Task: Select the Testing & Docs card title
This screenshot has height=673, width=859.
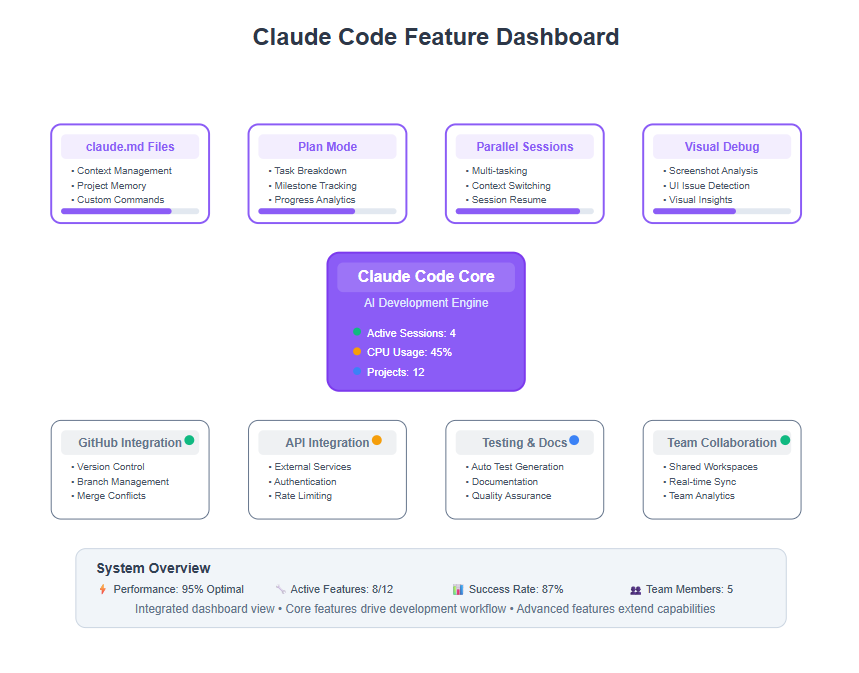Action: (524, 443)
